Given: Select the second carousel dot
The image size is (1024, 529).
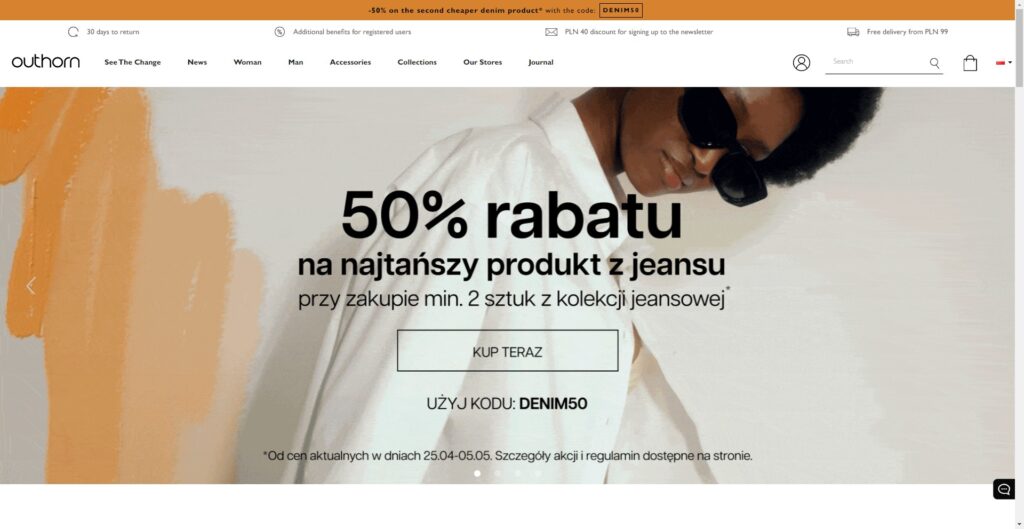Looking at the screenshot, I should point(498,473).
